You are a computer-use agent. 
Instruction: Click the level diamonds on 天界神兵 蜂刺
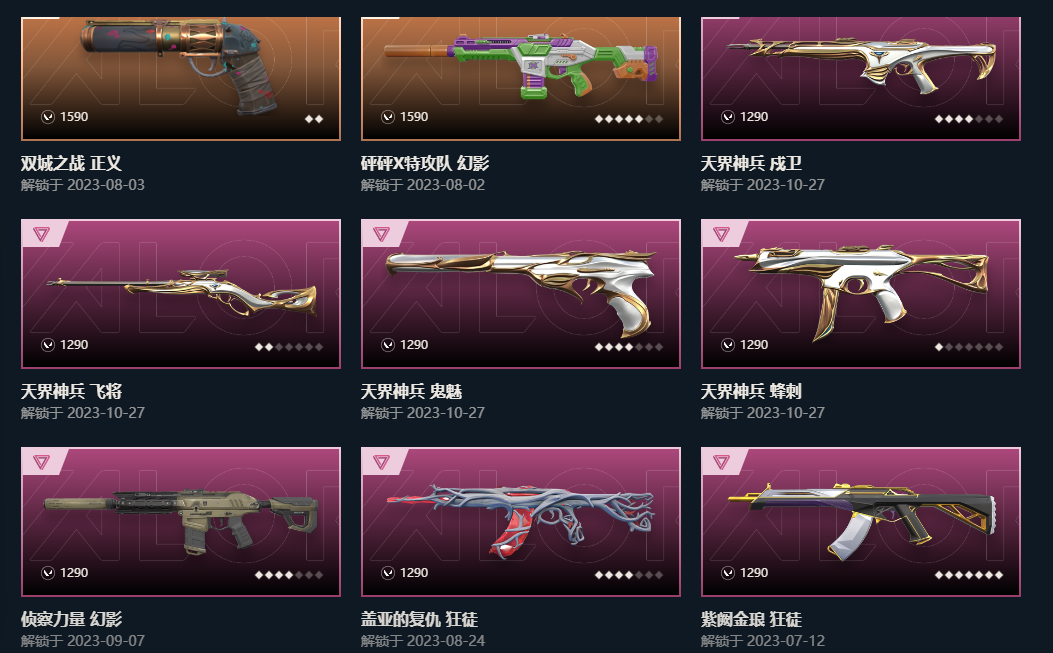[968, 347]
